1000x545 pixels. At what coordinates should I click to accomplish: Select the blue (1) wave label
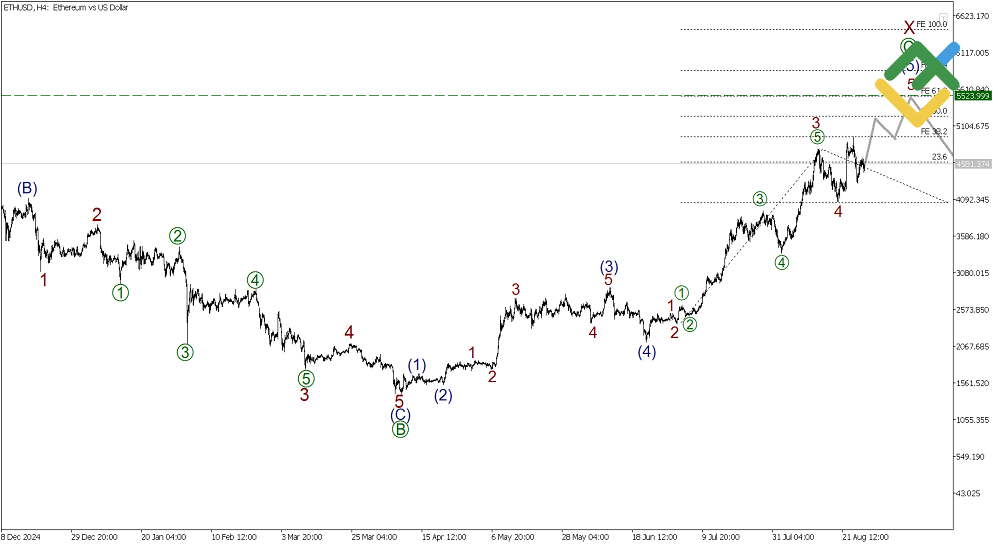tap(418, 365)
